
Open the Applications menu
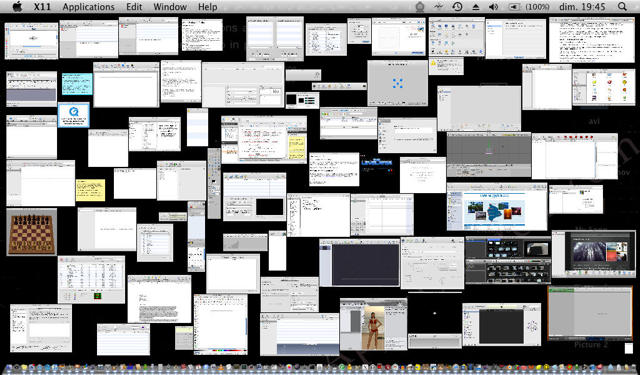click(x=89, y=7)
